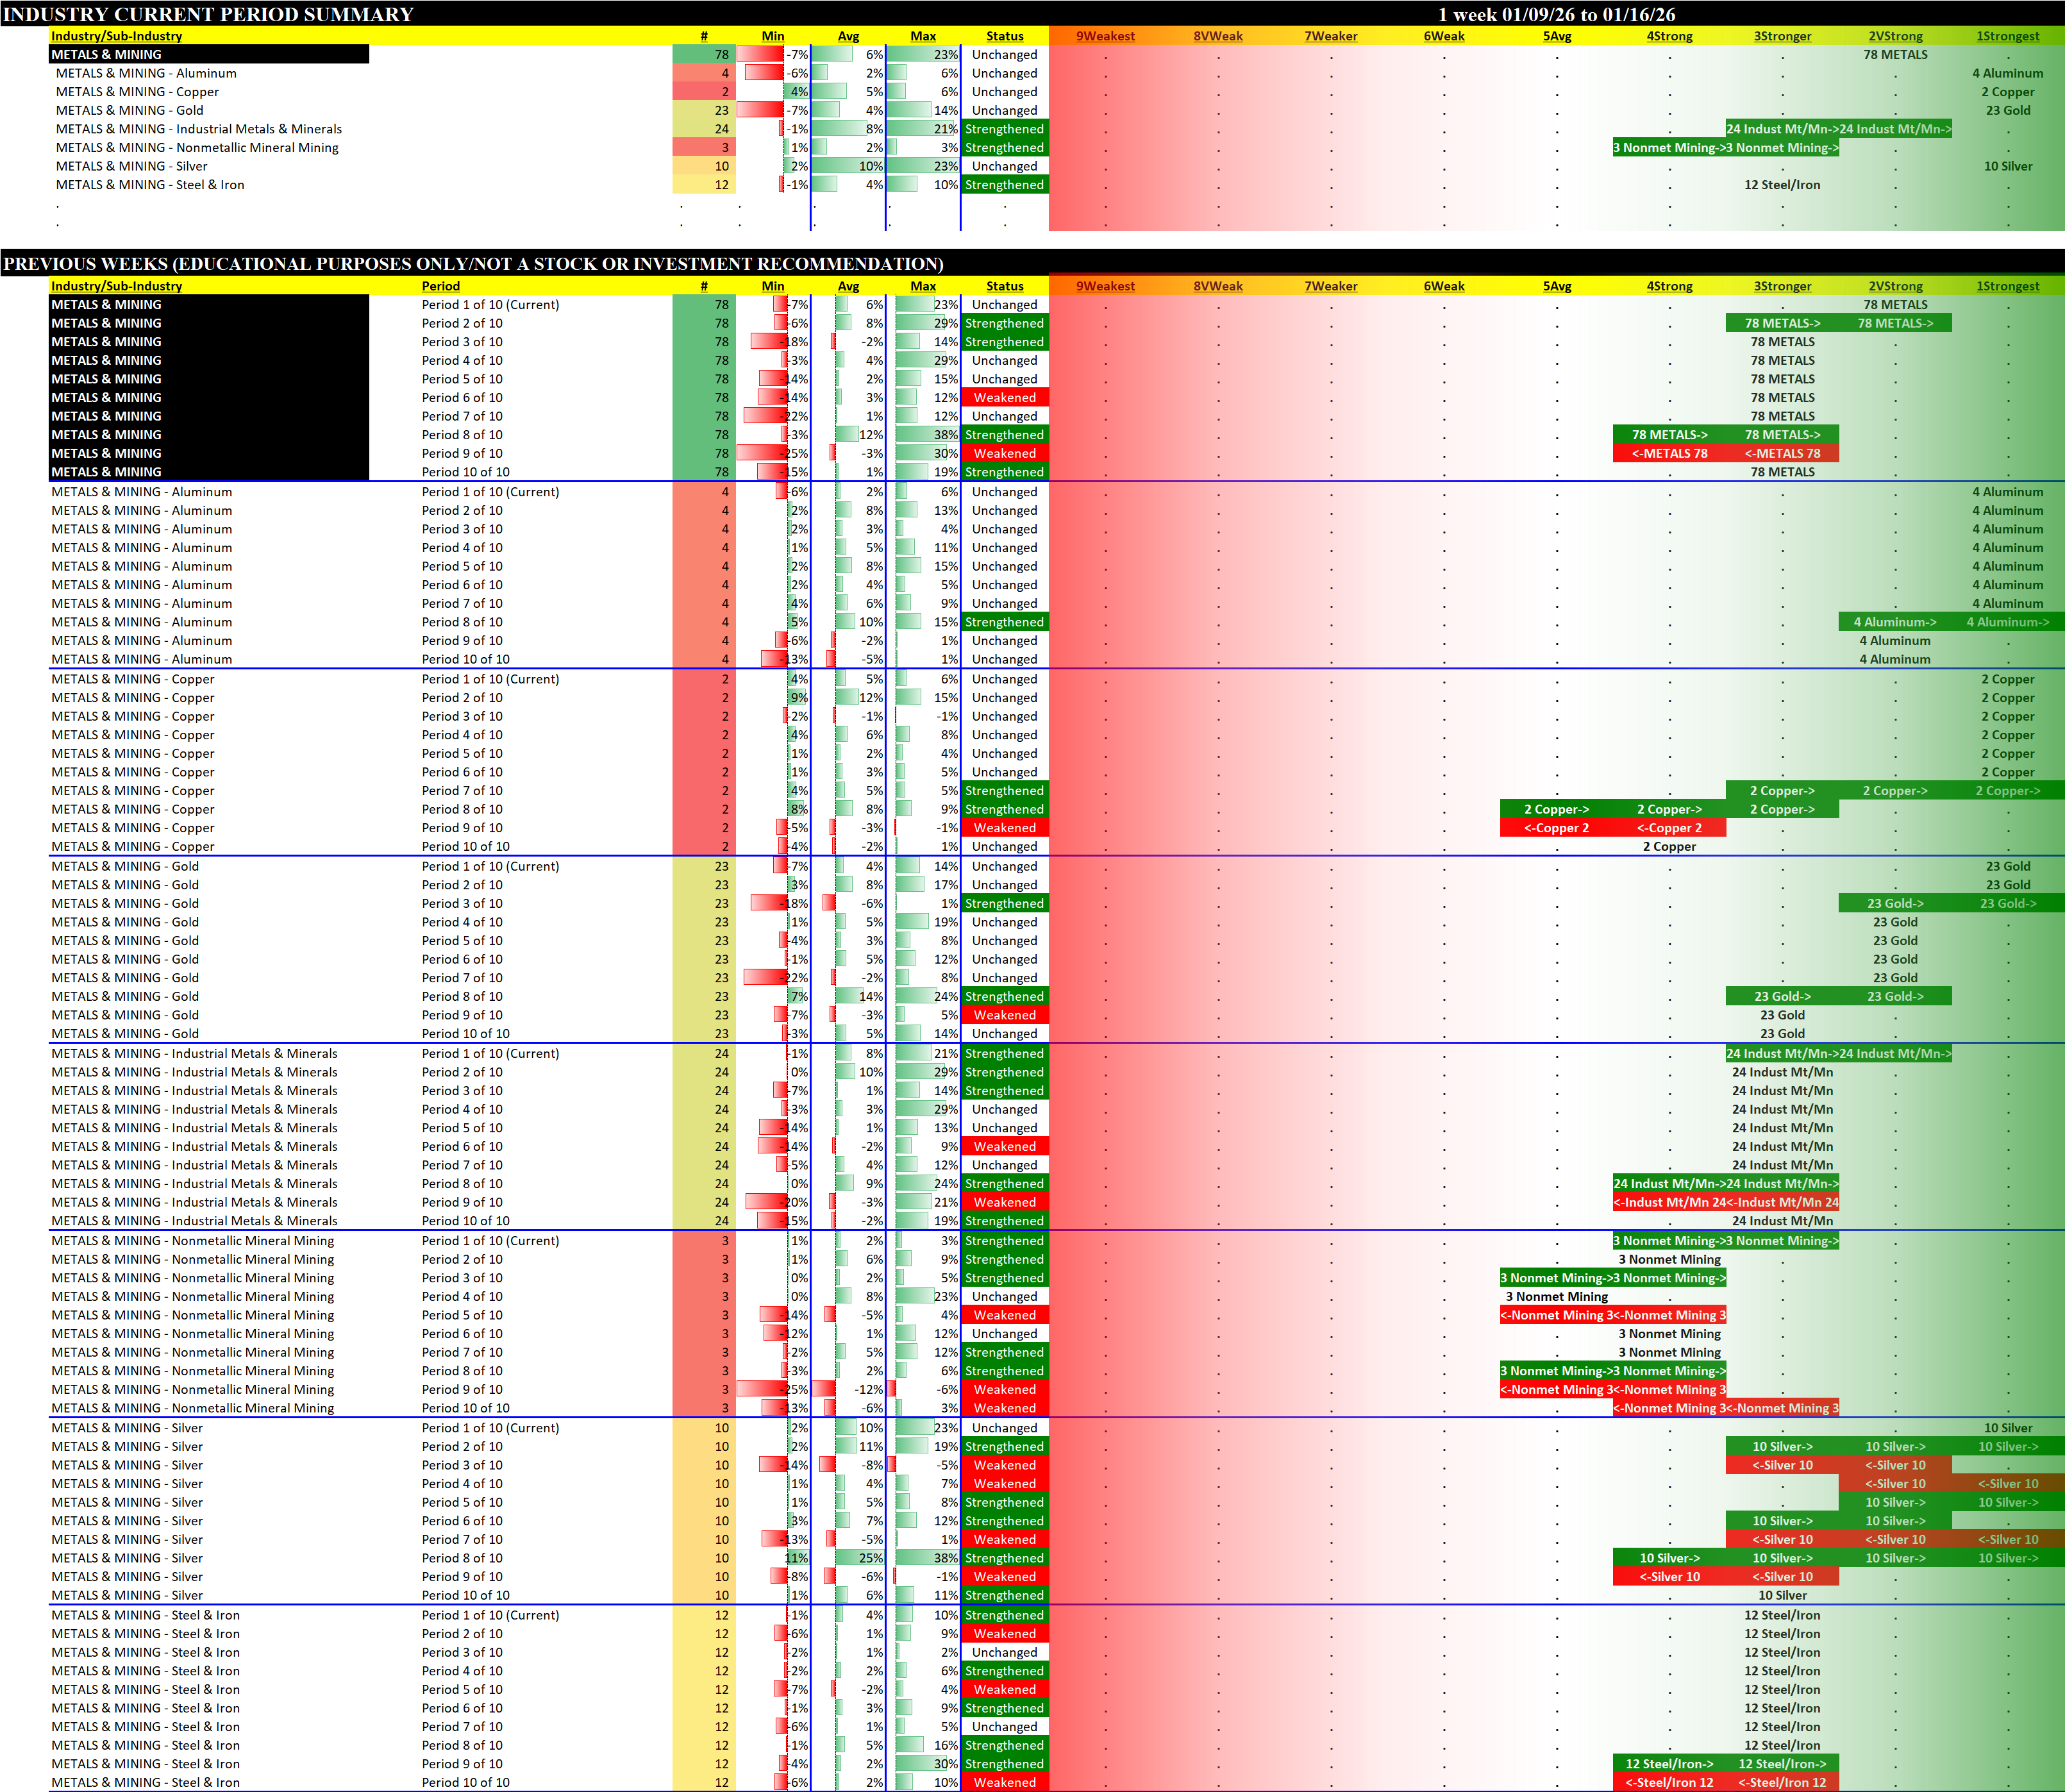
Task: Select the Strengthened status for summary Steel & Iron row
Action: (x=1004, y=185)
